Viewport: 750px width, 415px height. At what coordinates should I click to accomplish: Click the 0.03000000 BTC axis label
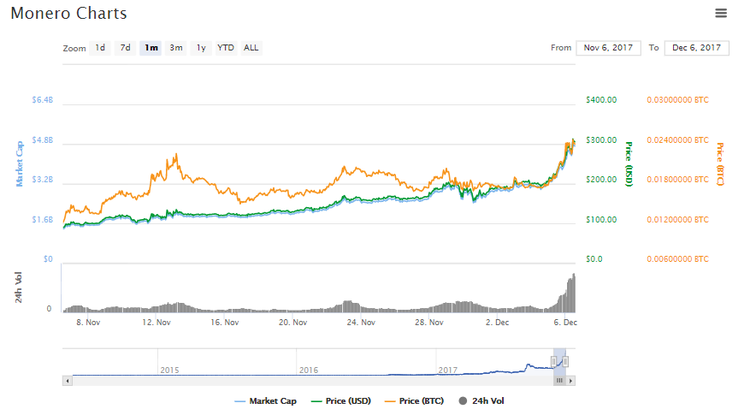(x=678, y=100)
